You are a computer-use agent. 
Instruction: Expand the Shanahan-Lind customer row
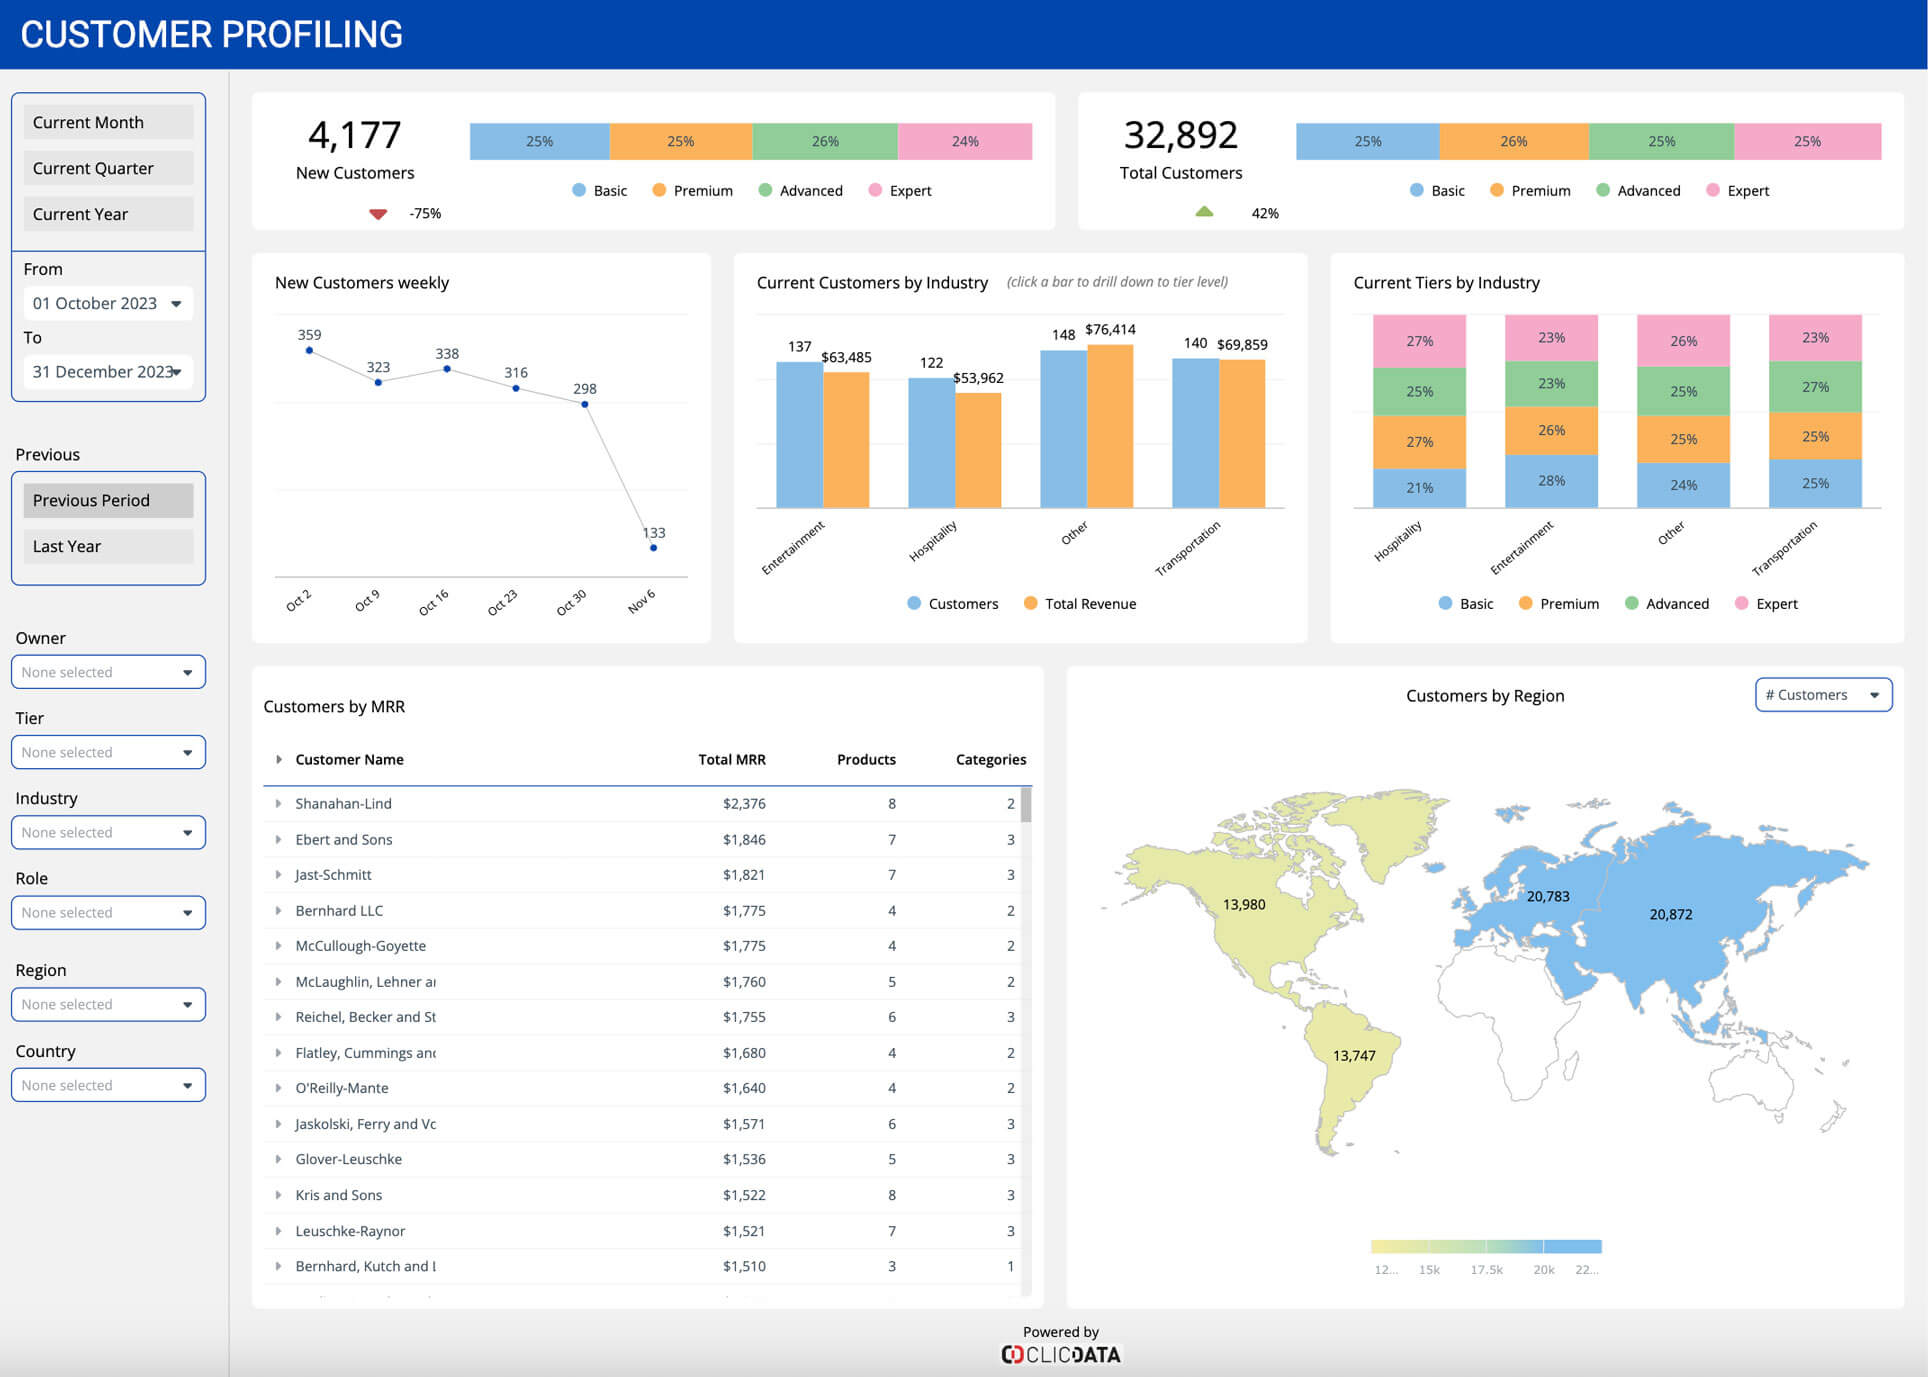click(x=278, y=803)
